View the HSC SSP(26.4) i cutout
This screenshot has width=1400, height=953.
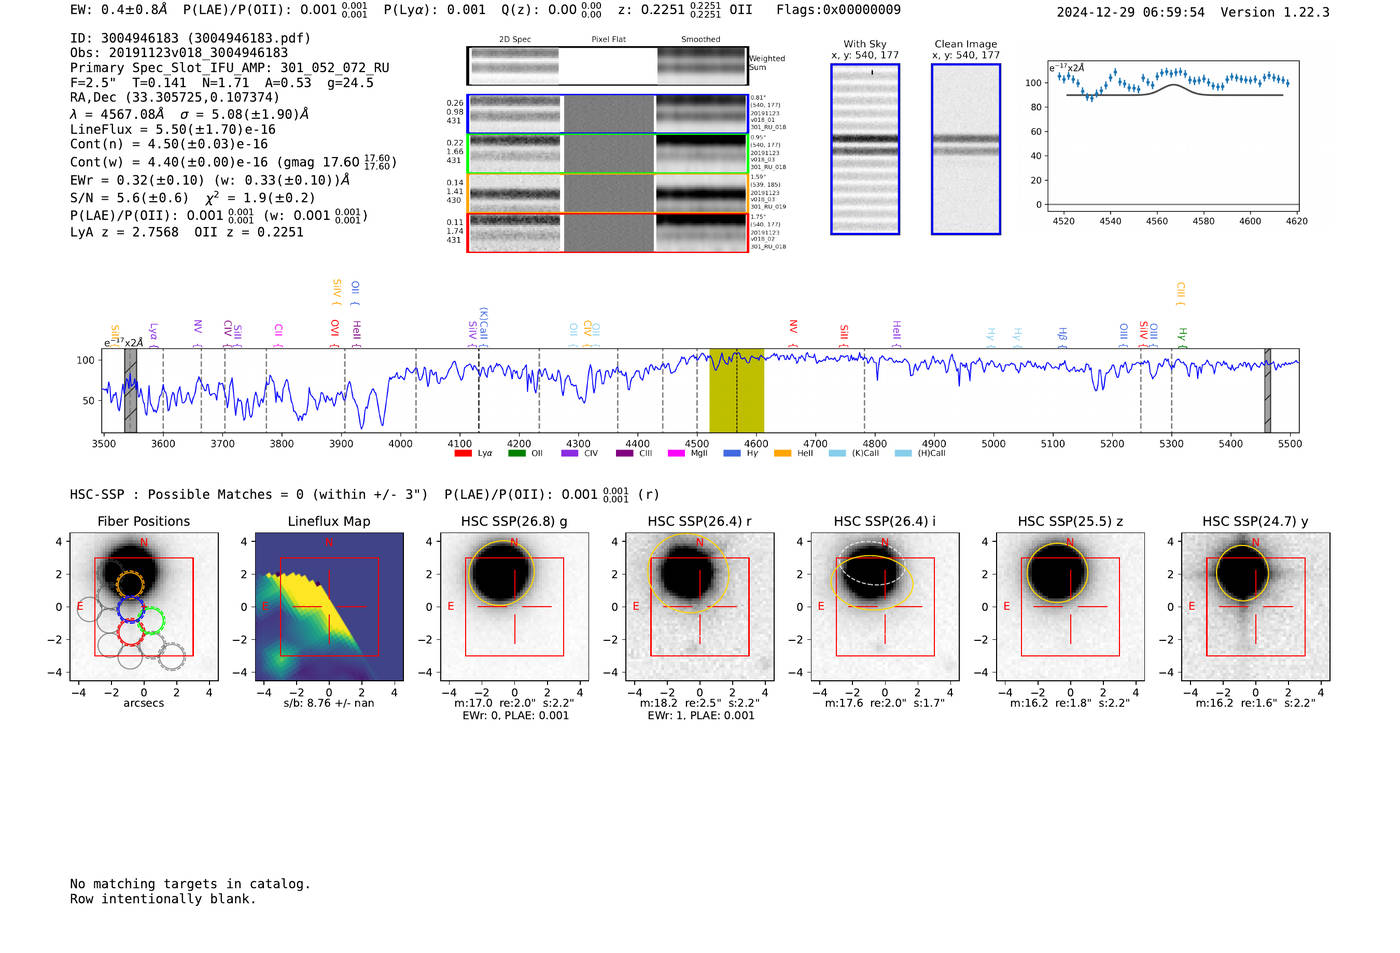point(885,607)
